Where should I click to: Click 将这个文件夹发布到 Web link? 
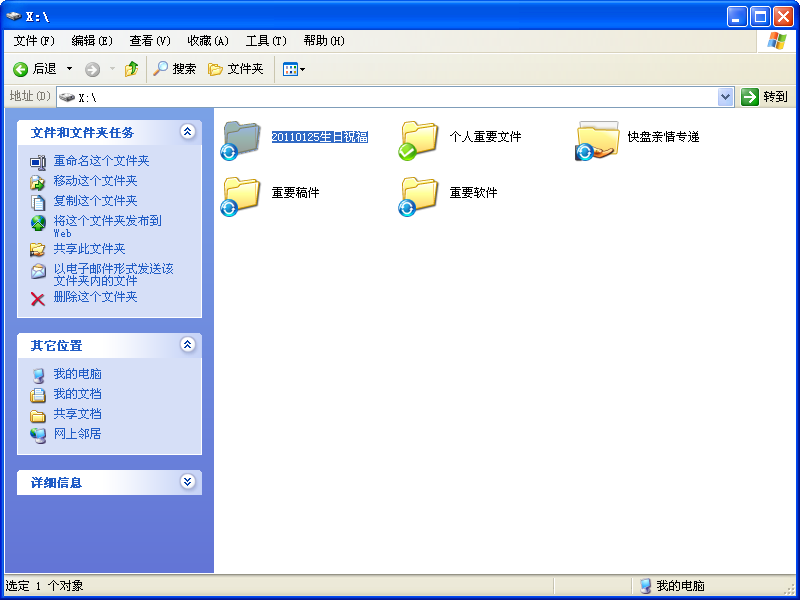pos(108,227)
